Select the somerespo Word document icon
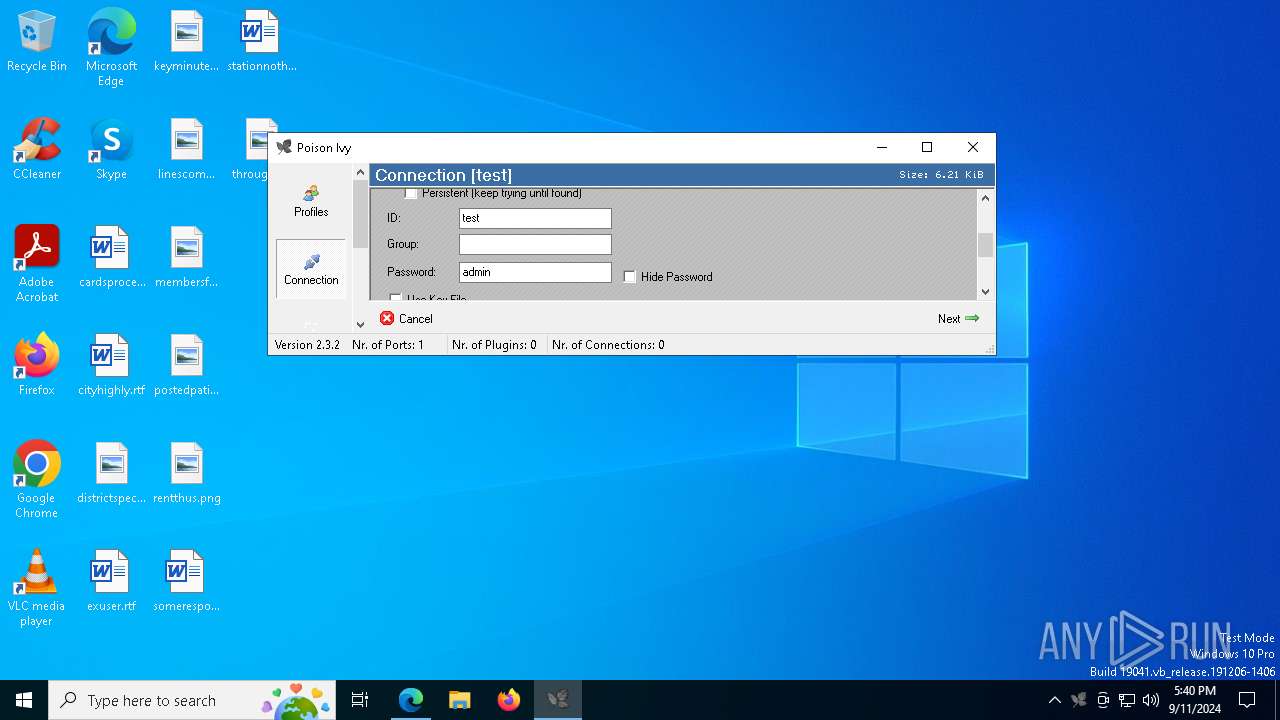 click(x=186, y=581)
